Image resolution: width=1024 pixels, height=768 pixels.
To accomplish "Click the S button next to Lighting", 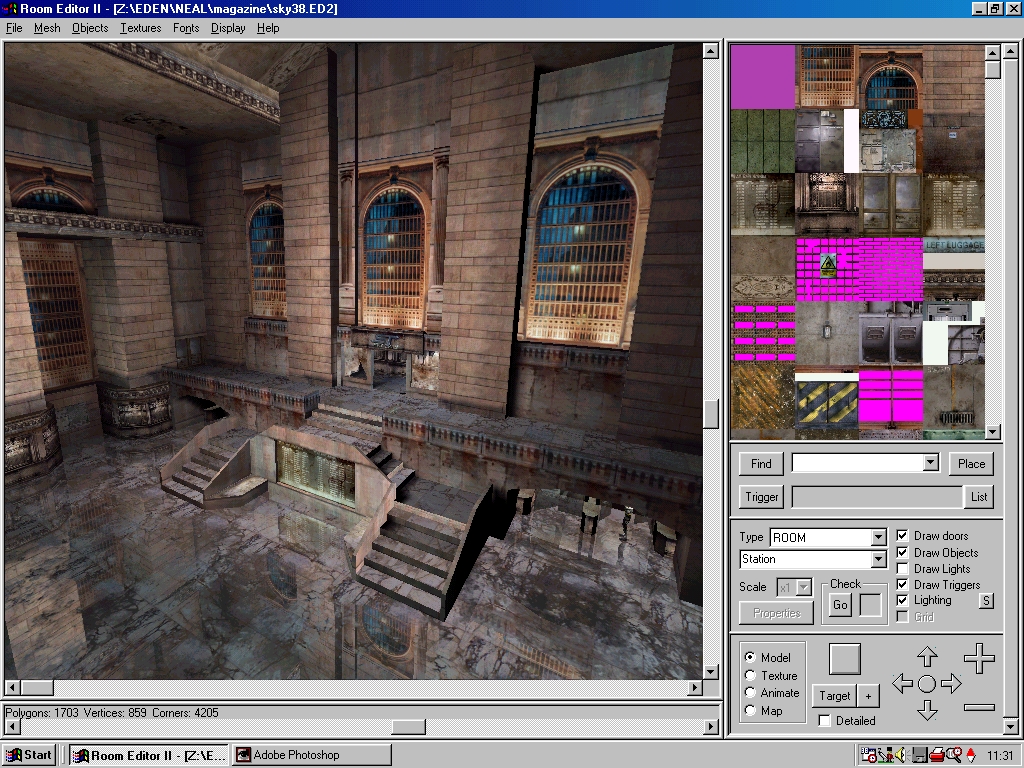I will tap(986, 601).
